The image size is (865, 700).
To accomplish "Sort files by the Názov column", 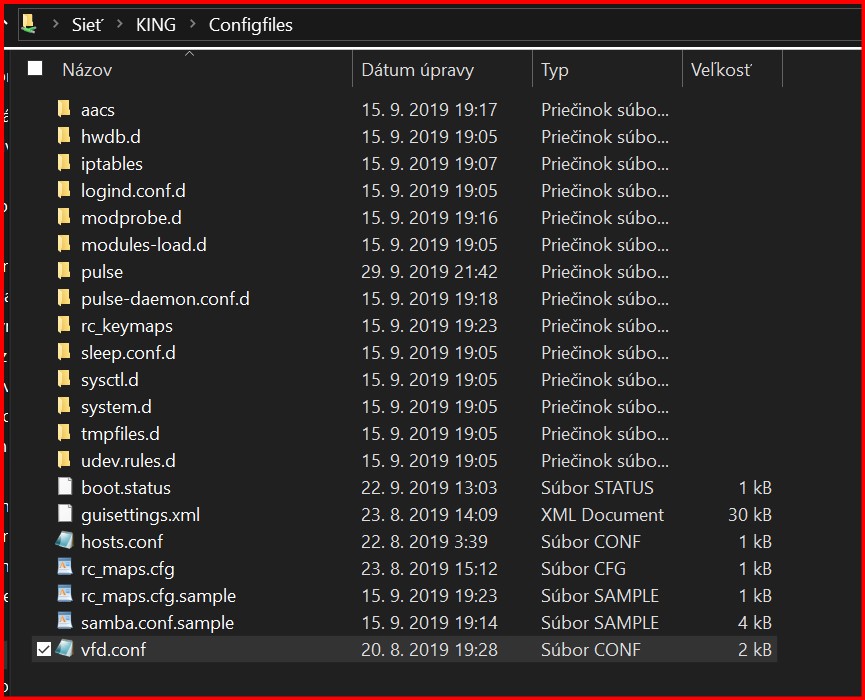I will [x=87, y=70].
